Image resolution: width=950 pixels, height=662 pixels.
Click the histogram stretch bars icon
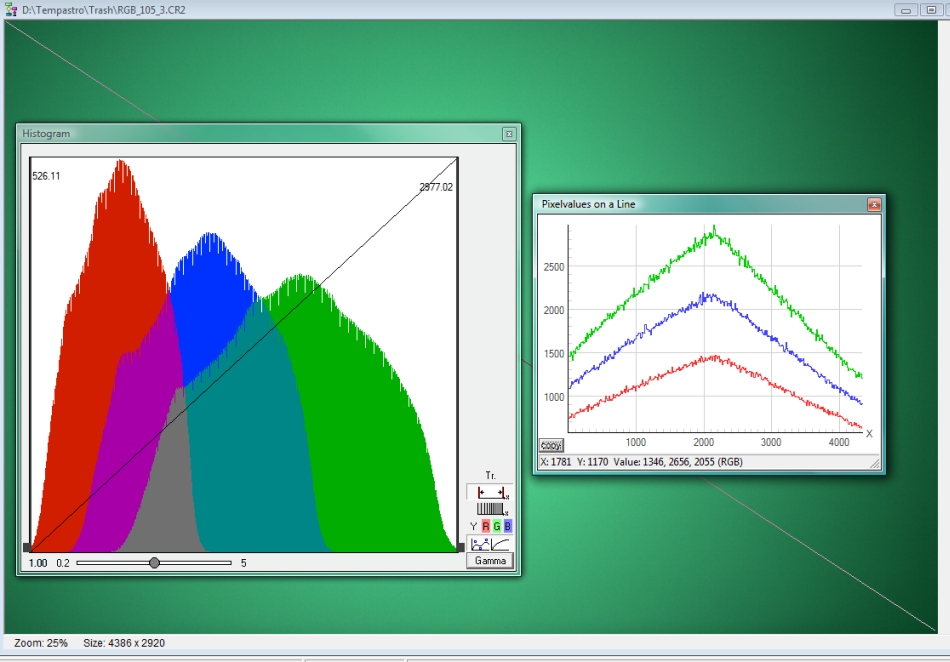point(490,509)
